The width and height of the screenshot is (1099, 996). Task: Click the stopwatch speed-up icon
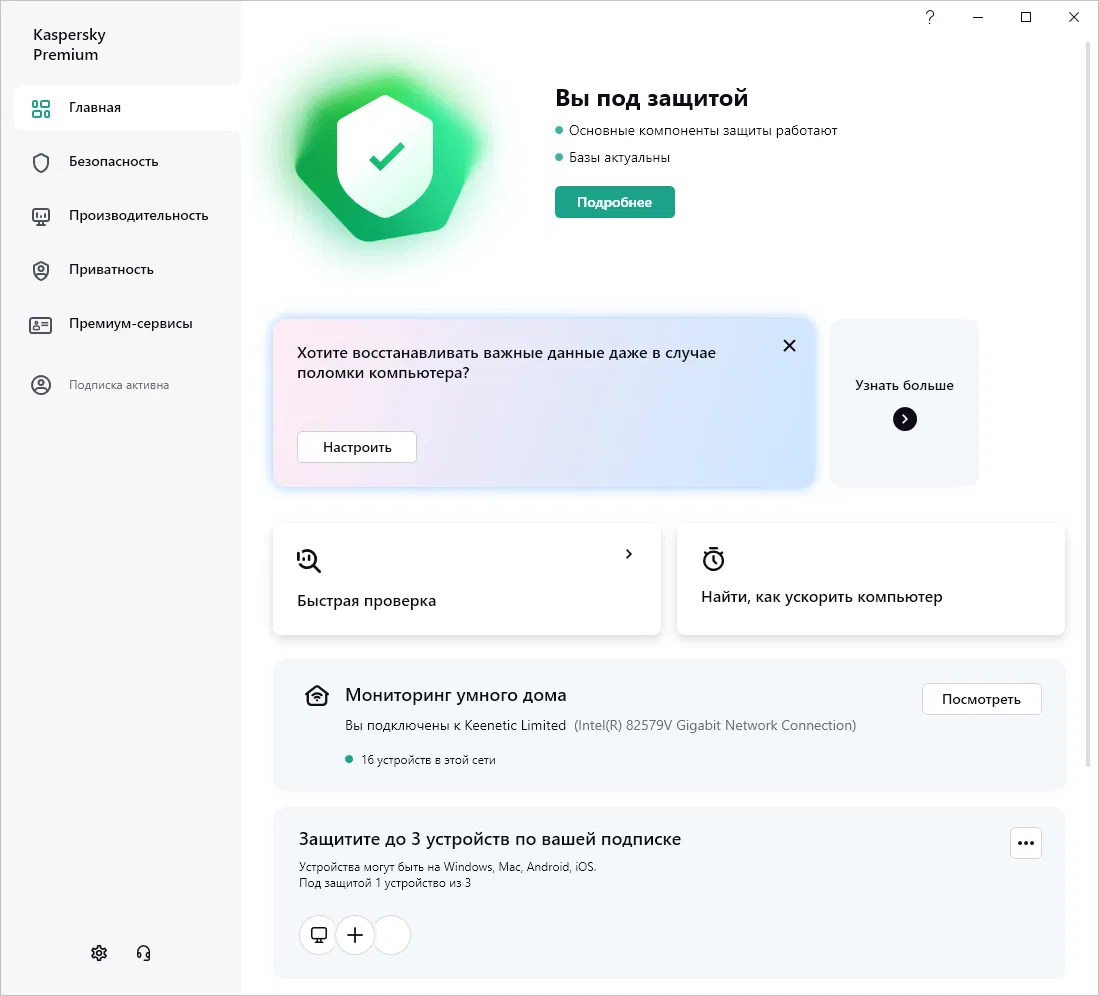pos(713,559)
